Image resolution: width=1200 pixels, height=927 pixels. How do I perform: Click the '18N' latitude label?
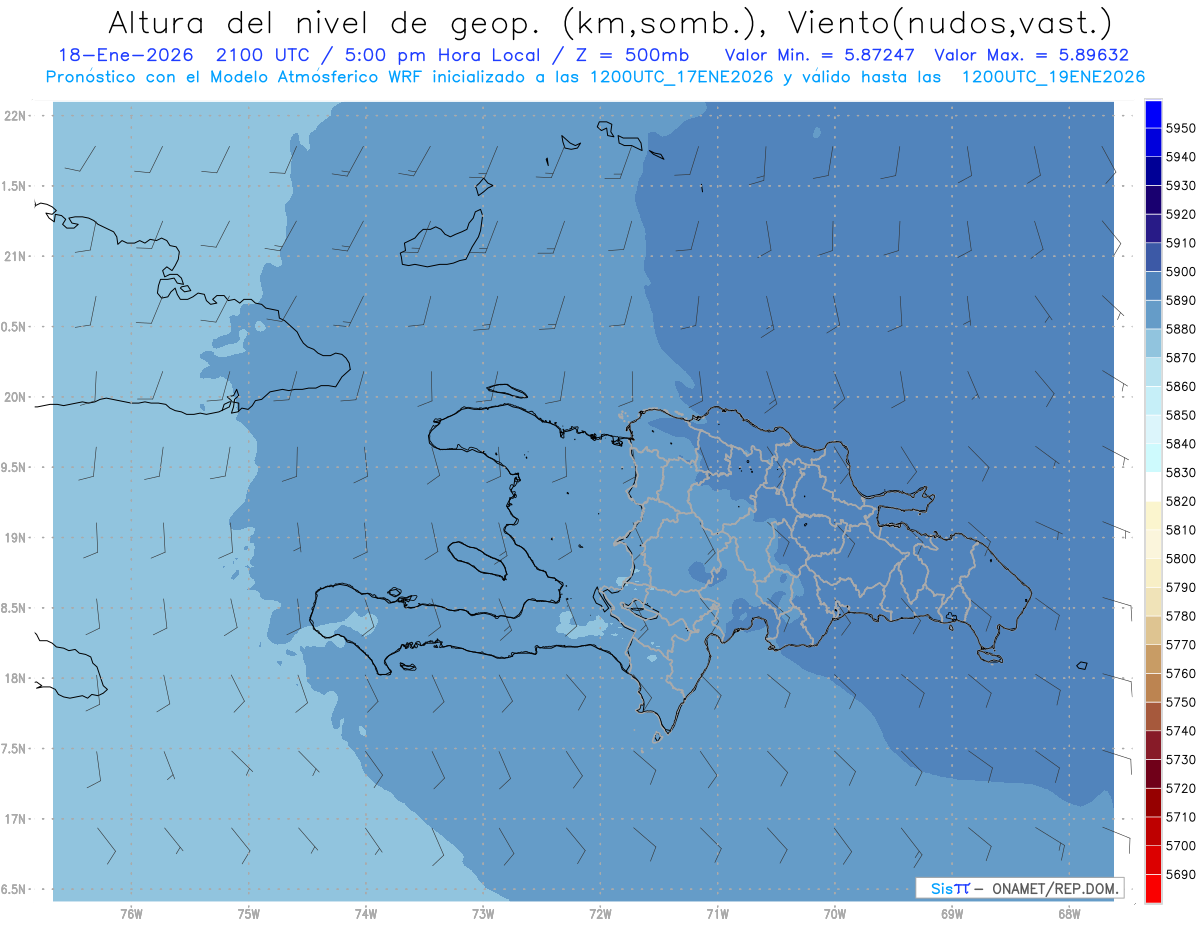[x=15, y=678]
